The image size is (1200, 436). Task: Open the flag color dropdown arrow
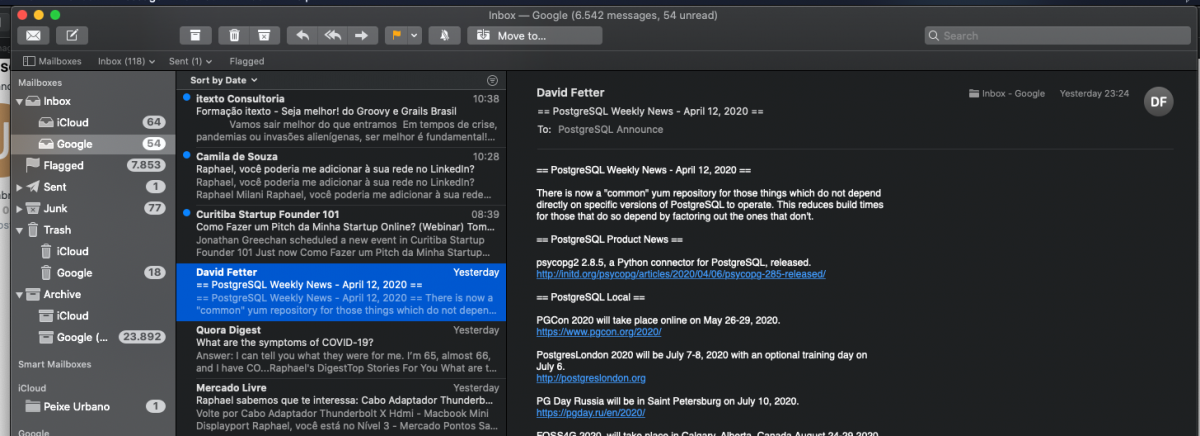pos(414,36)
